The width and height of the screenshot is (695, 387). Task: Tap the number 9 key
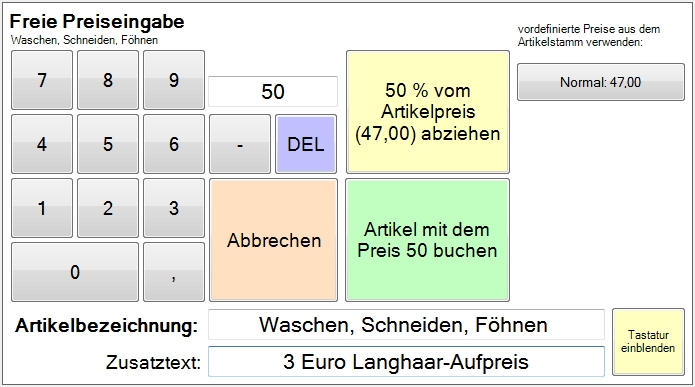click(x=174, y=80)
